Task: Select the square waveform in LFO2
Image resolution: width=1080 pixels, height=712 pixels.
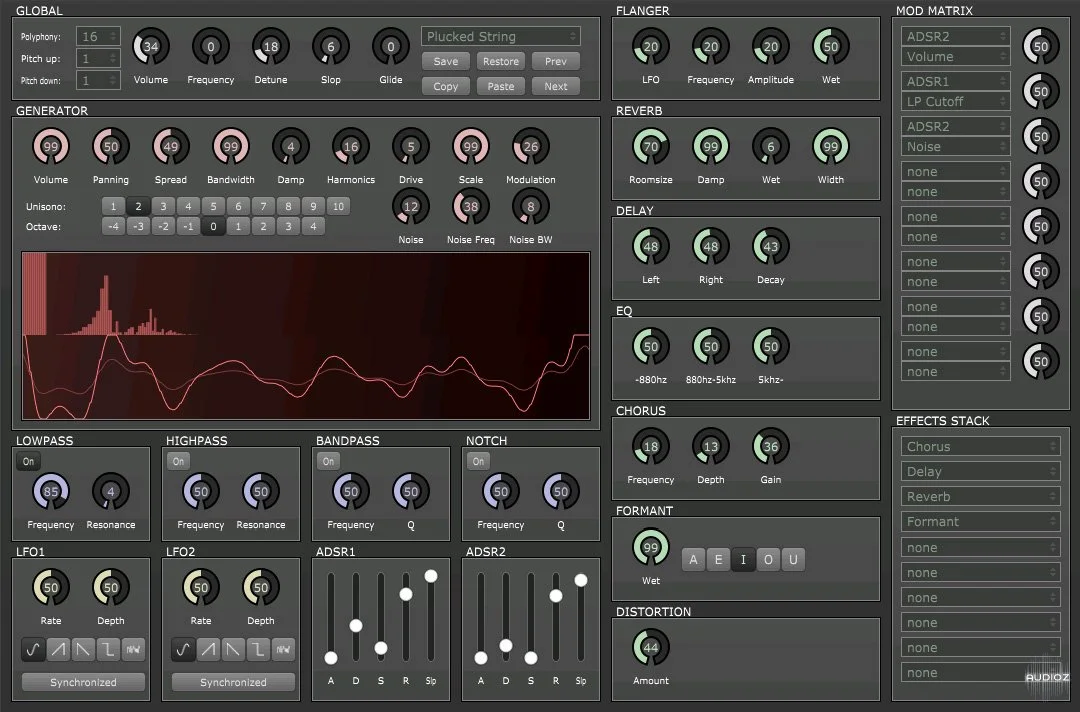Action: [x=258, y=649]
